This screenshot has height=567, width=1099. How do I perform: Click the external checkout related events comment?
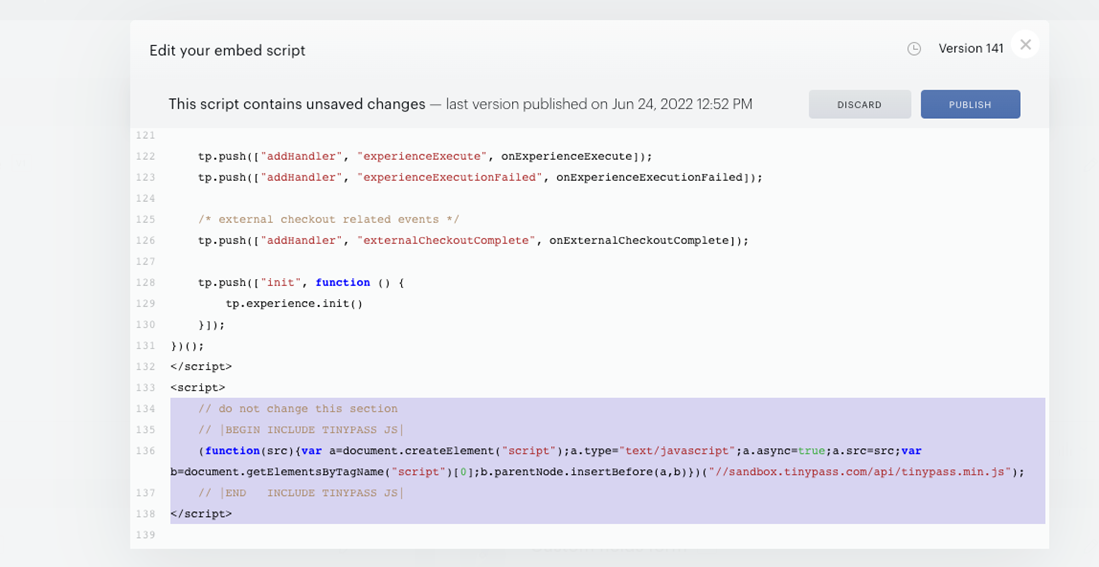329,219
